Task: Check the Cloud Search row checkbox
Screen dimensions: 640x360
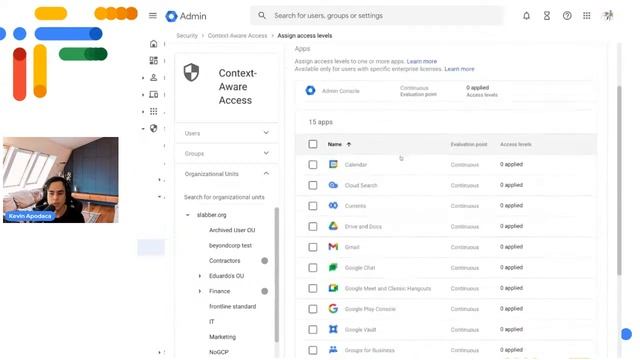Action: click(x=313, y=185)
